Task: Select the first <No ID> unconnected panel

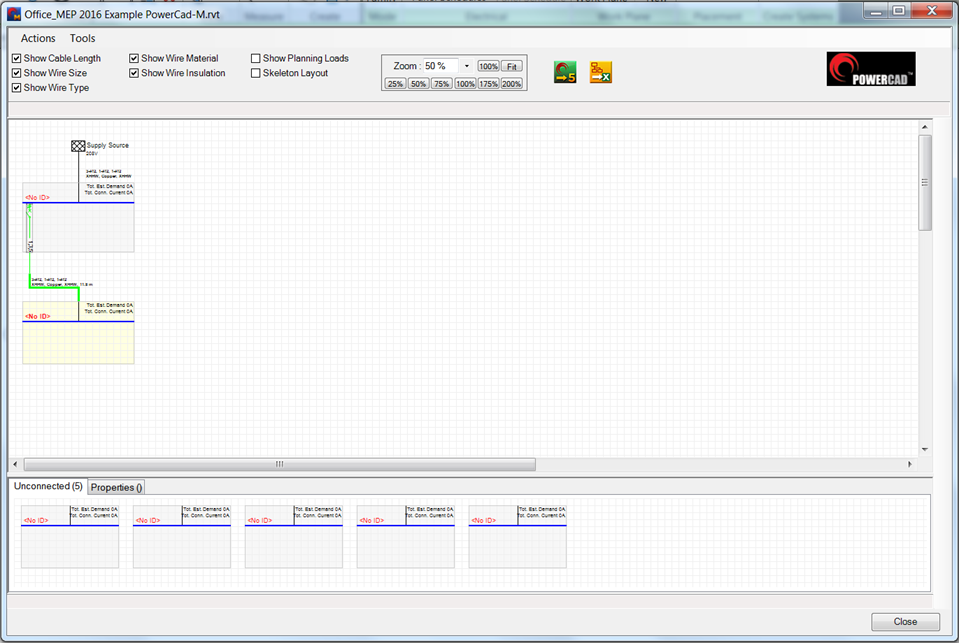Action: [68, 535]
